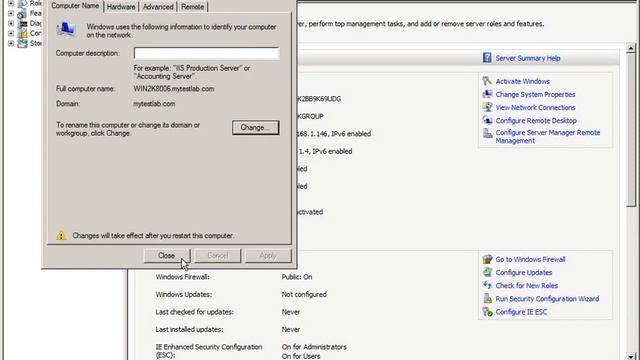This screenshot has height=360, width=640.
Task: Click 'Never' beside Last installed updates
Action: click(x=291, y=329)
